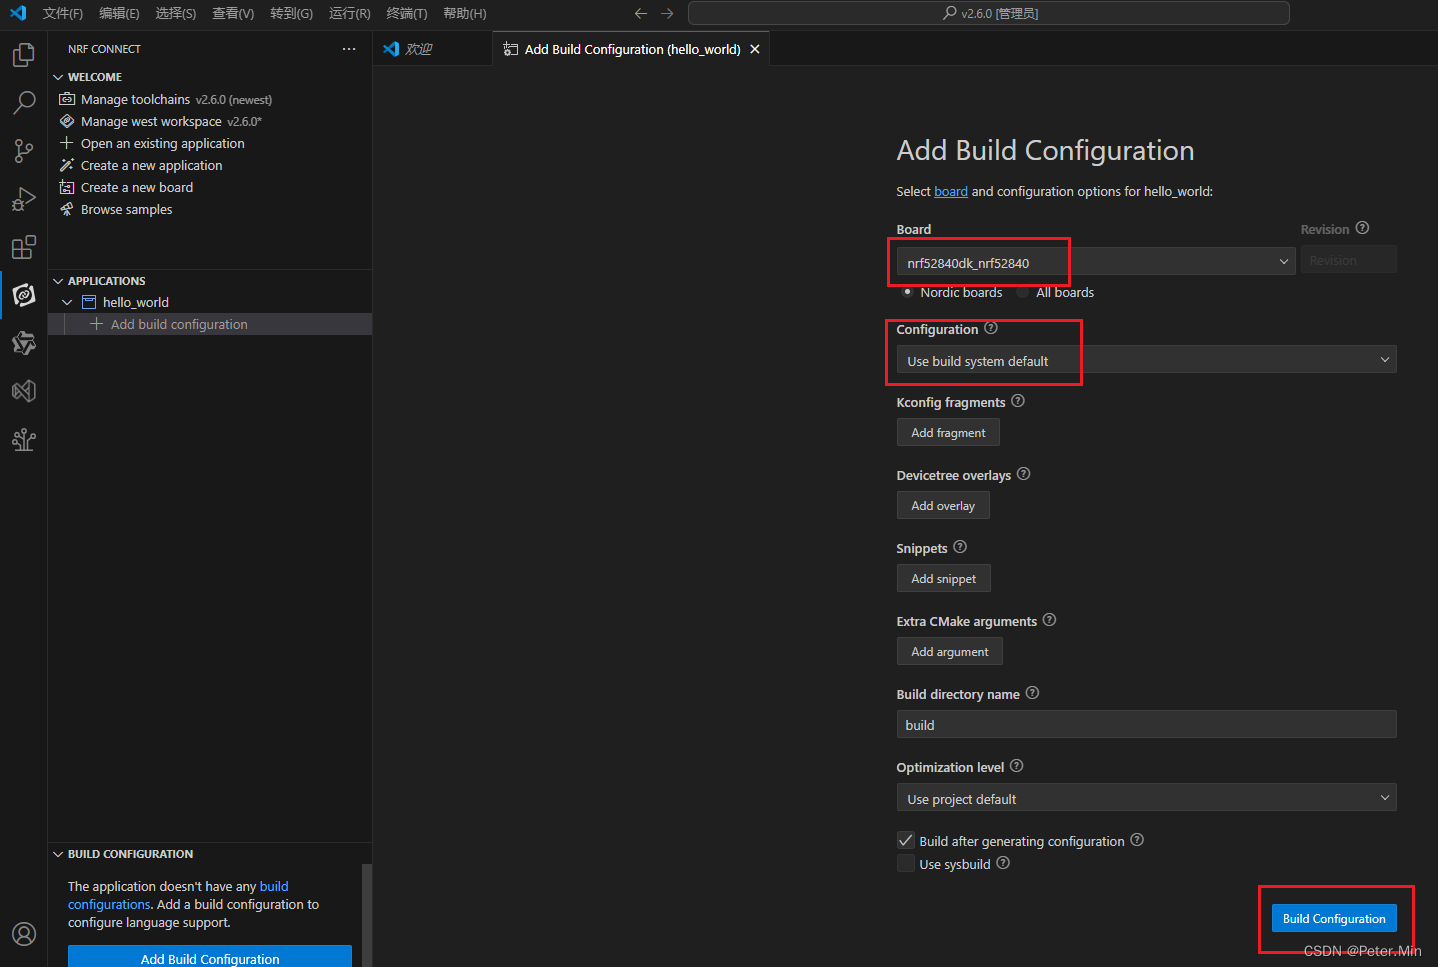The height and width of the screenshot is (967, 1438).
Task: Open the 帮助(H) menu
Action: click(x=465, y=13)
